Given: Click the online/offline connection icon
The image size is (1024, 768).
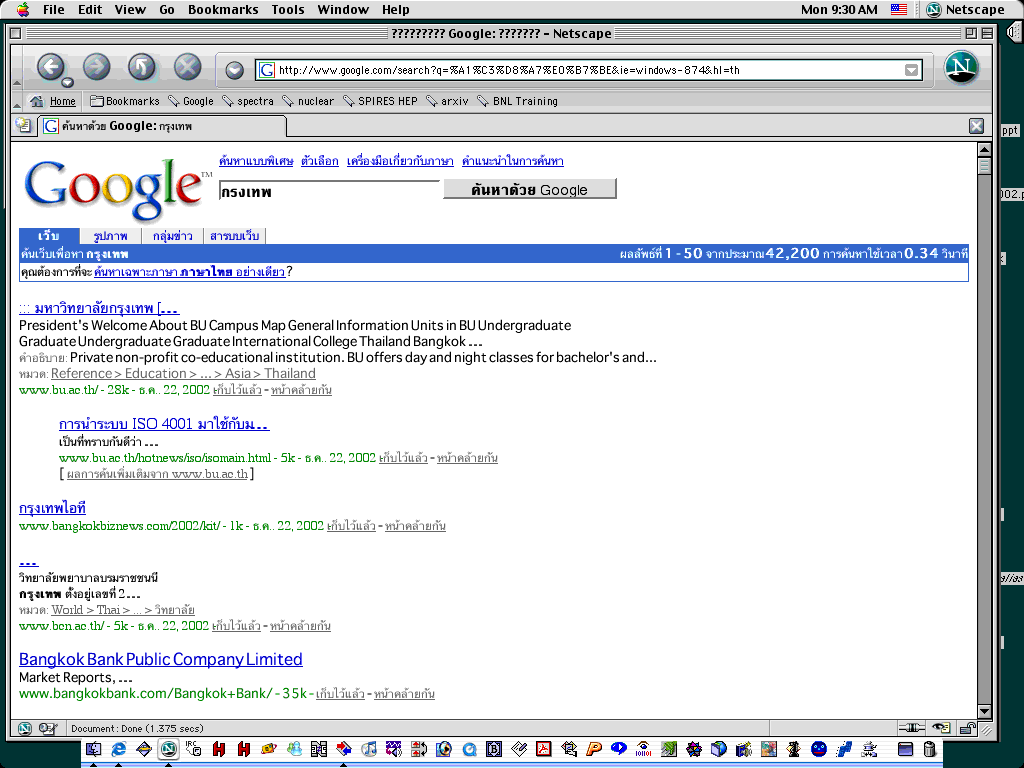Looking at the screenshot, I should pos(912,728).
